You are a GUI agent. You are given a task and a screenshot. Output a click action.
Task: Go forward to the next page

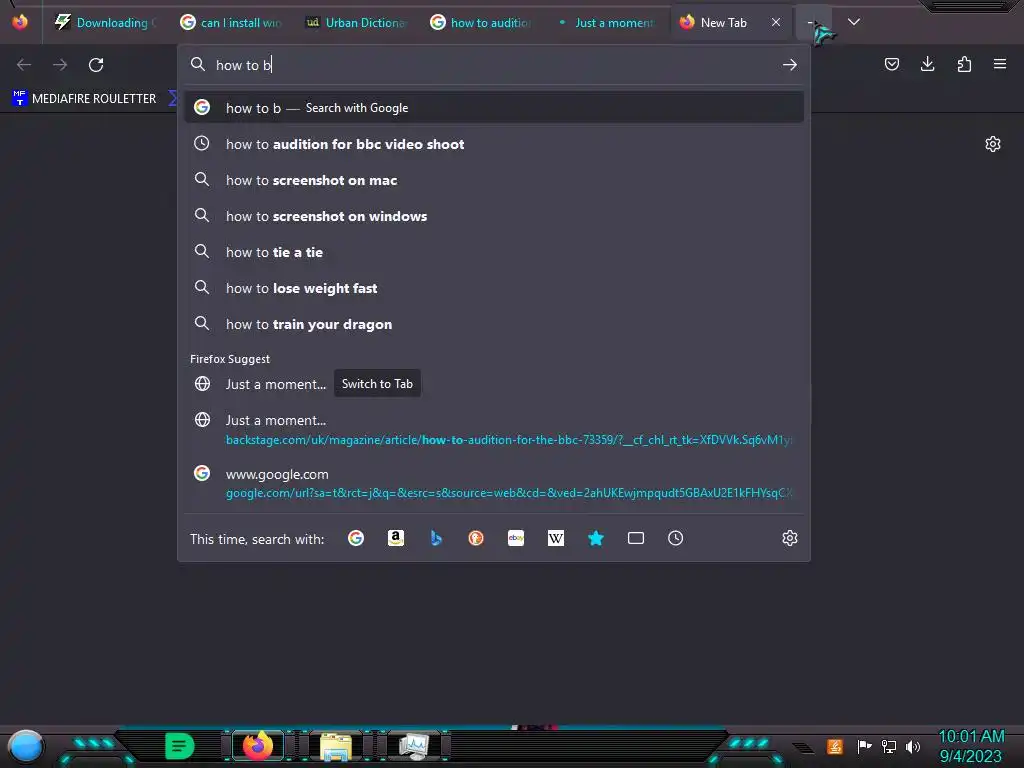[x=60, y=65]
